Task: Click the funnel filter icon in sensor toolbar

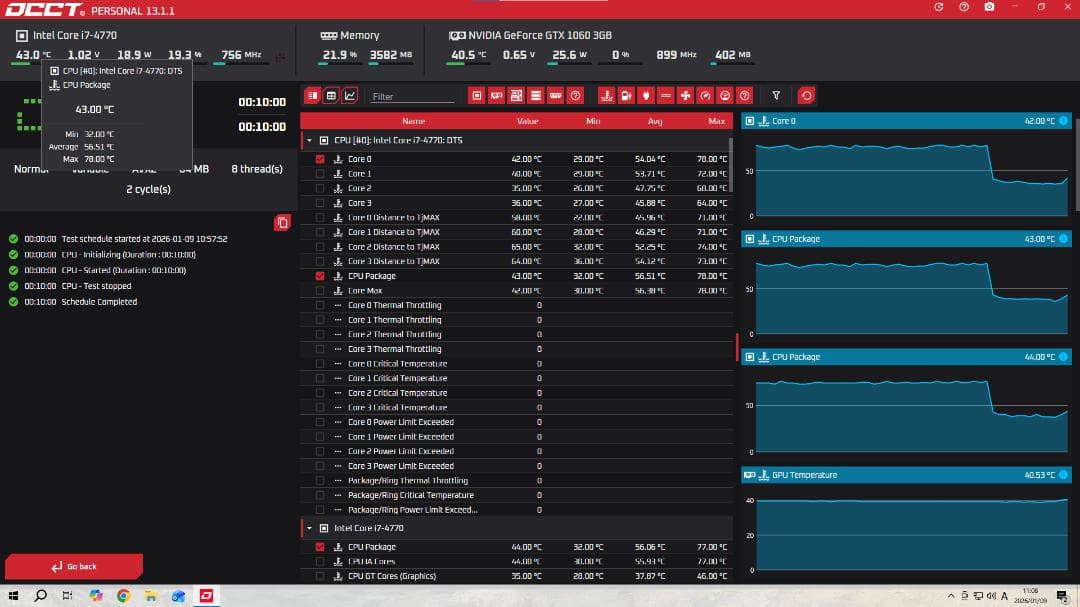Action: pos(776,96)
